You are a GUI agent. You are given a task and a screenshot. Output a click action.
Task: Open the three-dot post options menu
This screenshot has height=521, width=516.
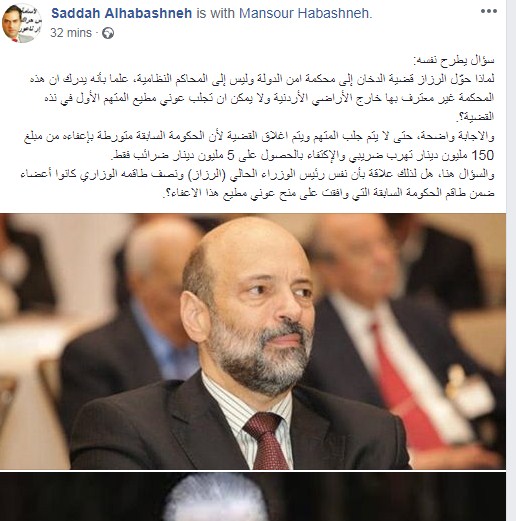click(x=489, y=11)
